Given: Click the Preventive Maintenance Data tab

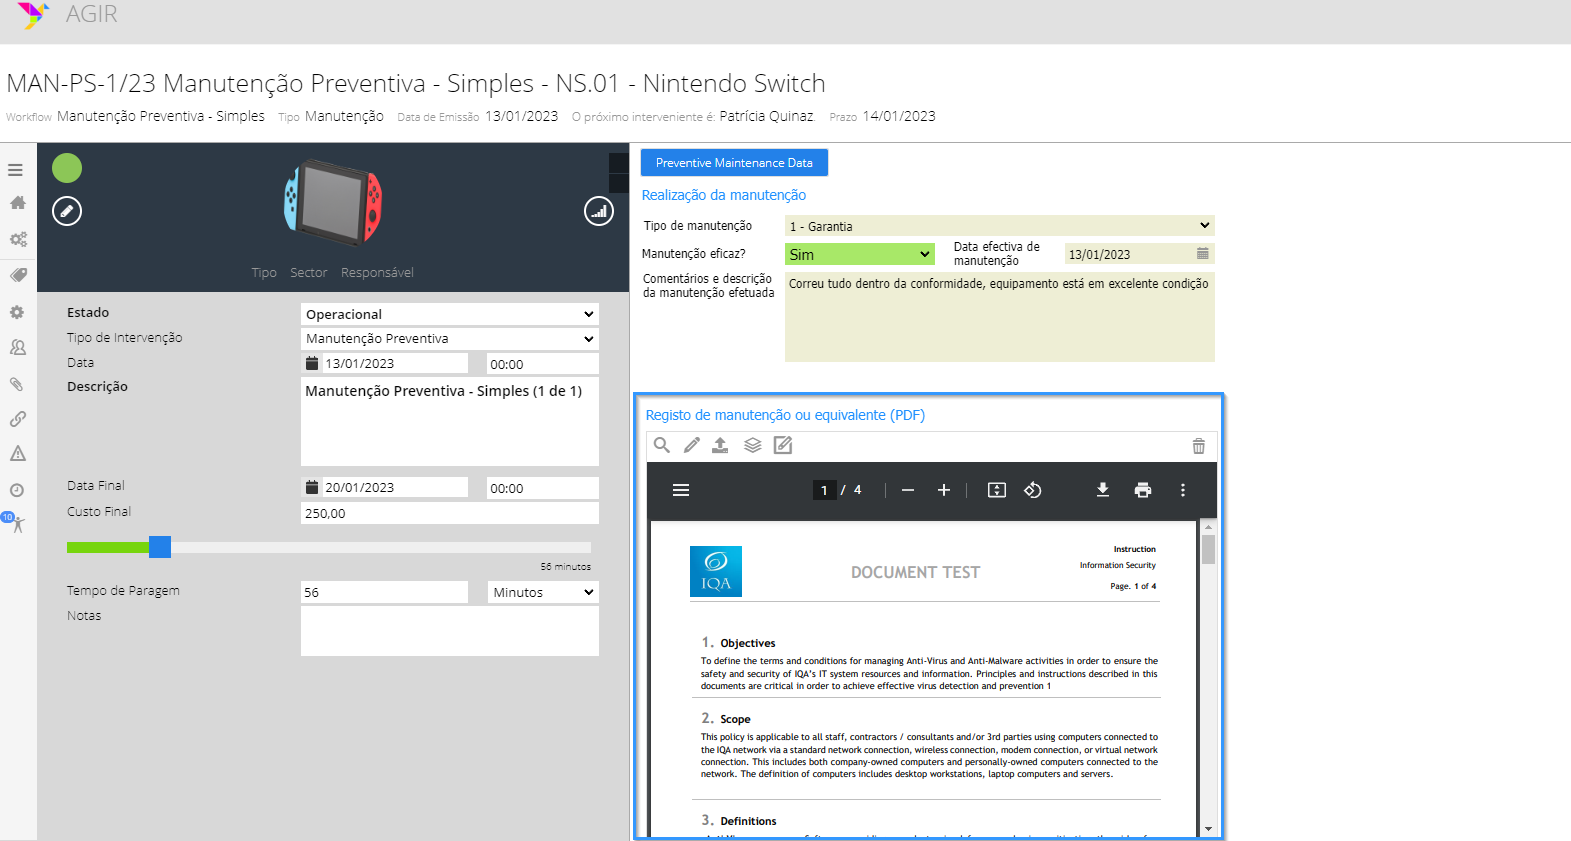Looking at the screenshot, I should click(x=734, y=162).
